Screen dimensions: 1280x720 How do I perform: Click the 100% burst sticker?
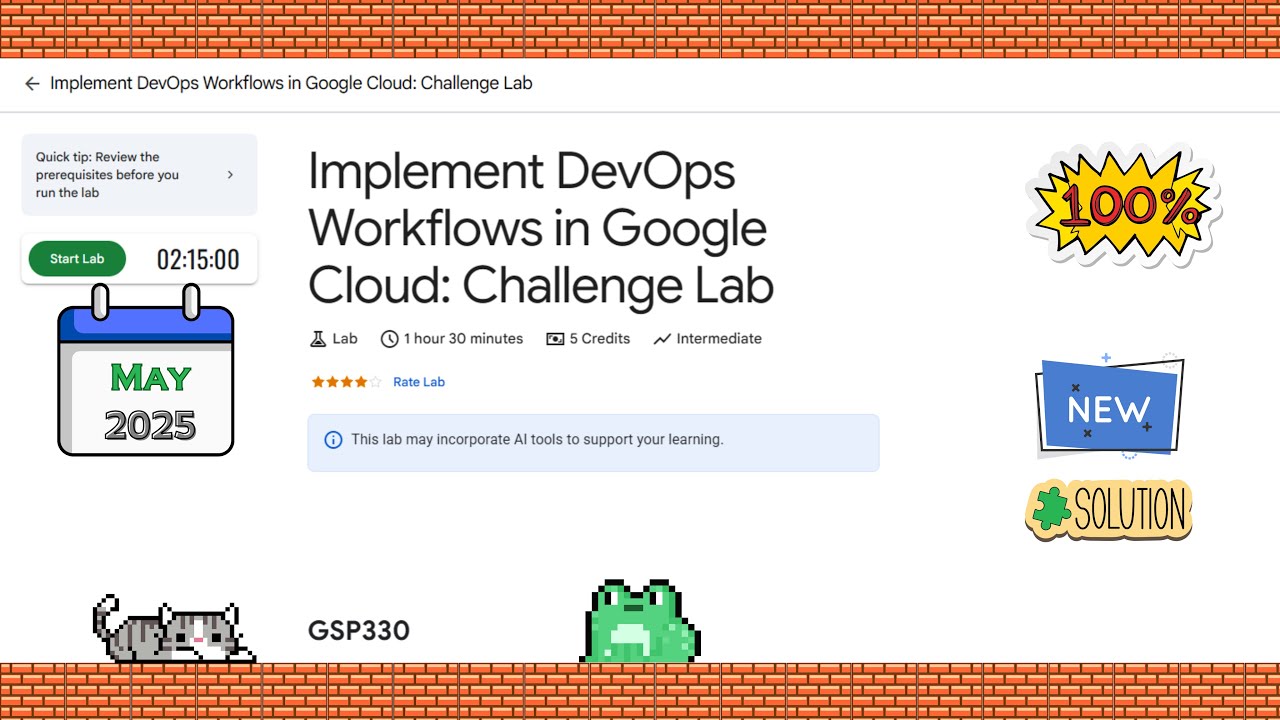point(1124,204)
